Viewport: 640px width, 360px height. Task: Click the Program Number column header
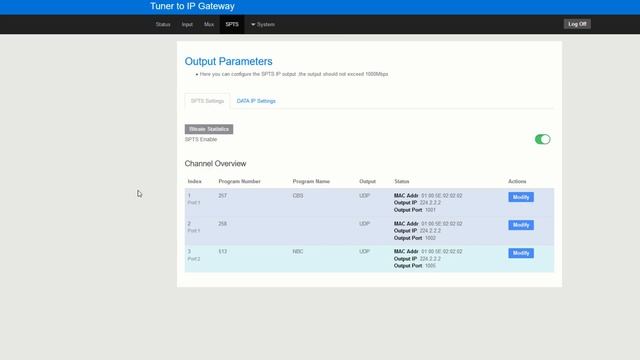[240, 181]
